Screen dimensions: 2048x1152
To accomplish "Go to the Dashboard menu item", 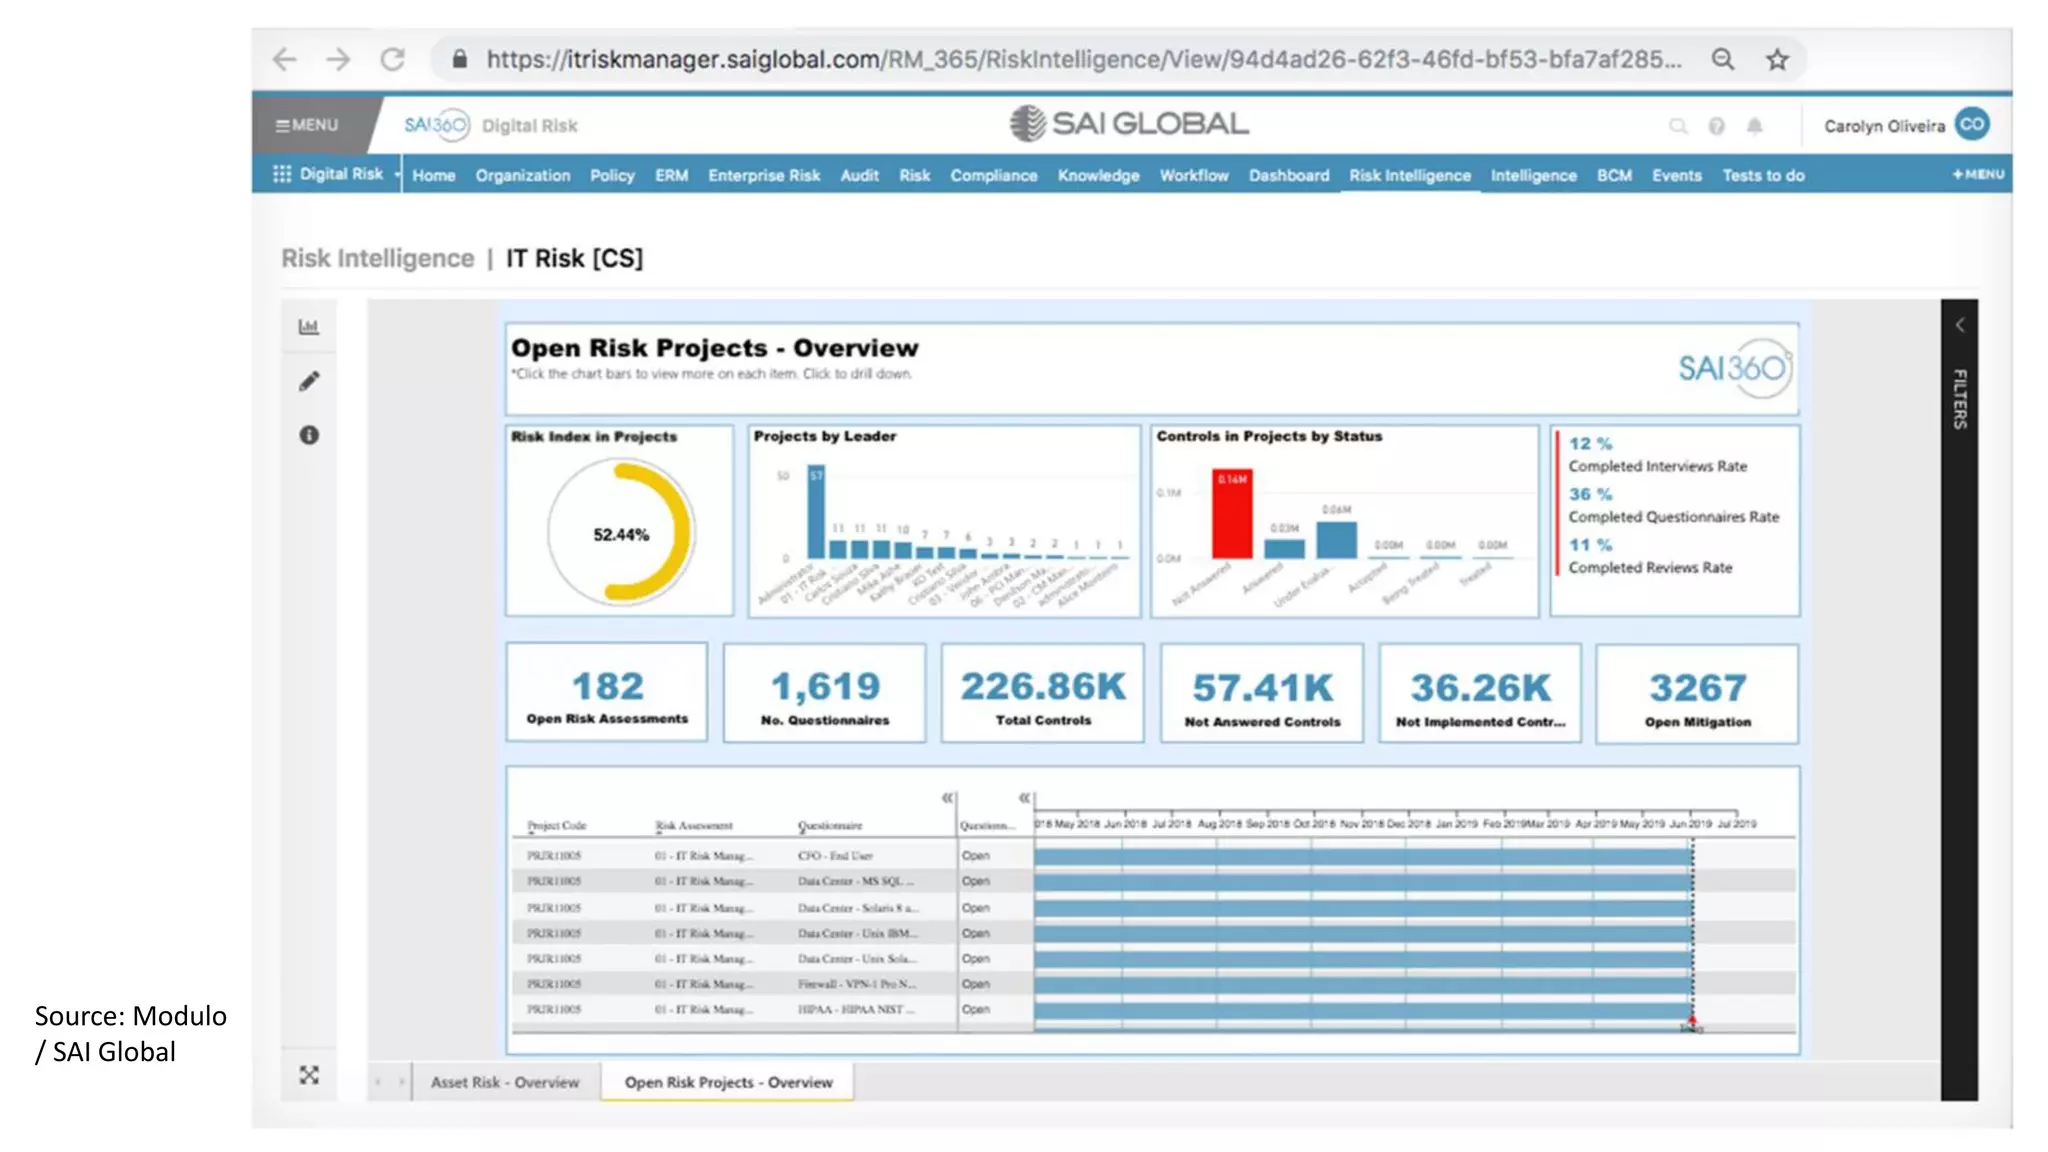I will point(1288,175).
